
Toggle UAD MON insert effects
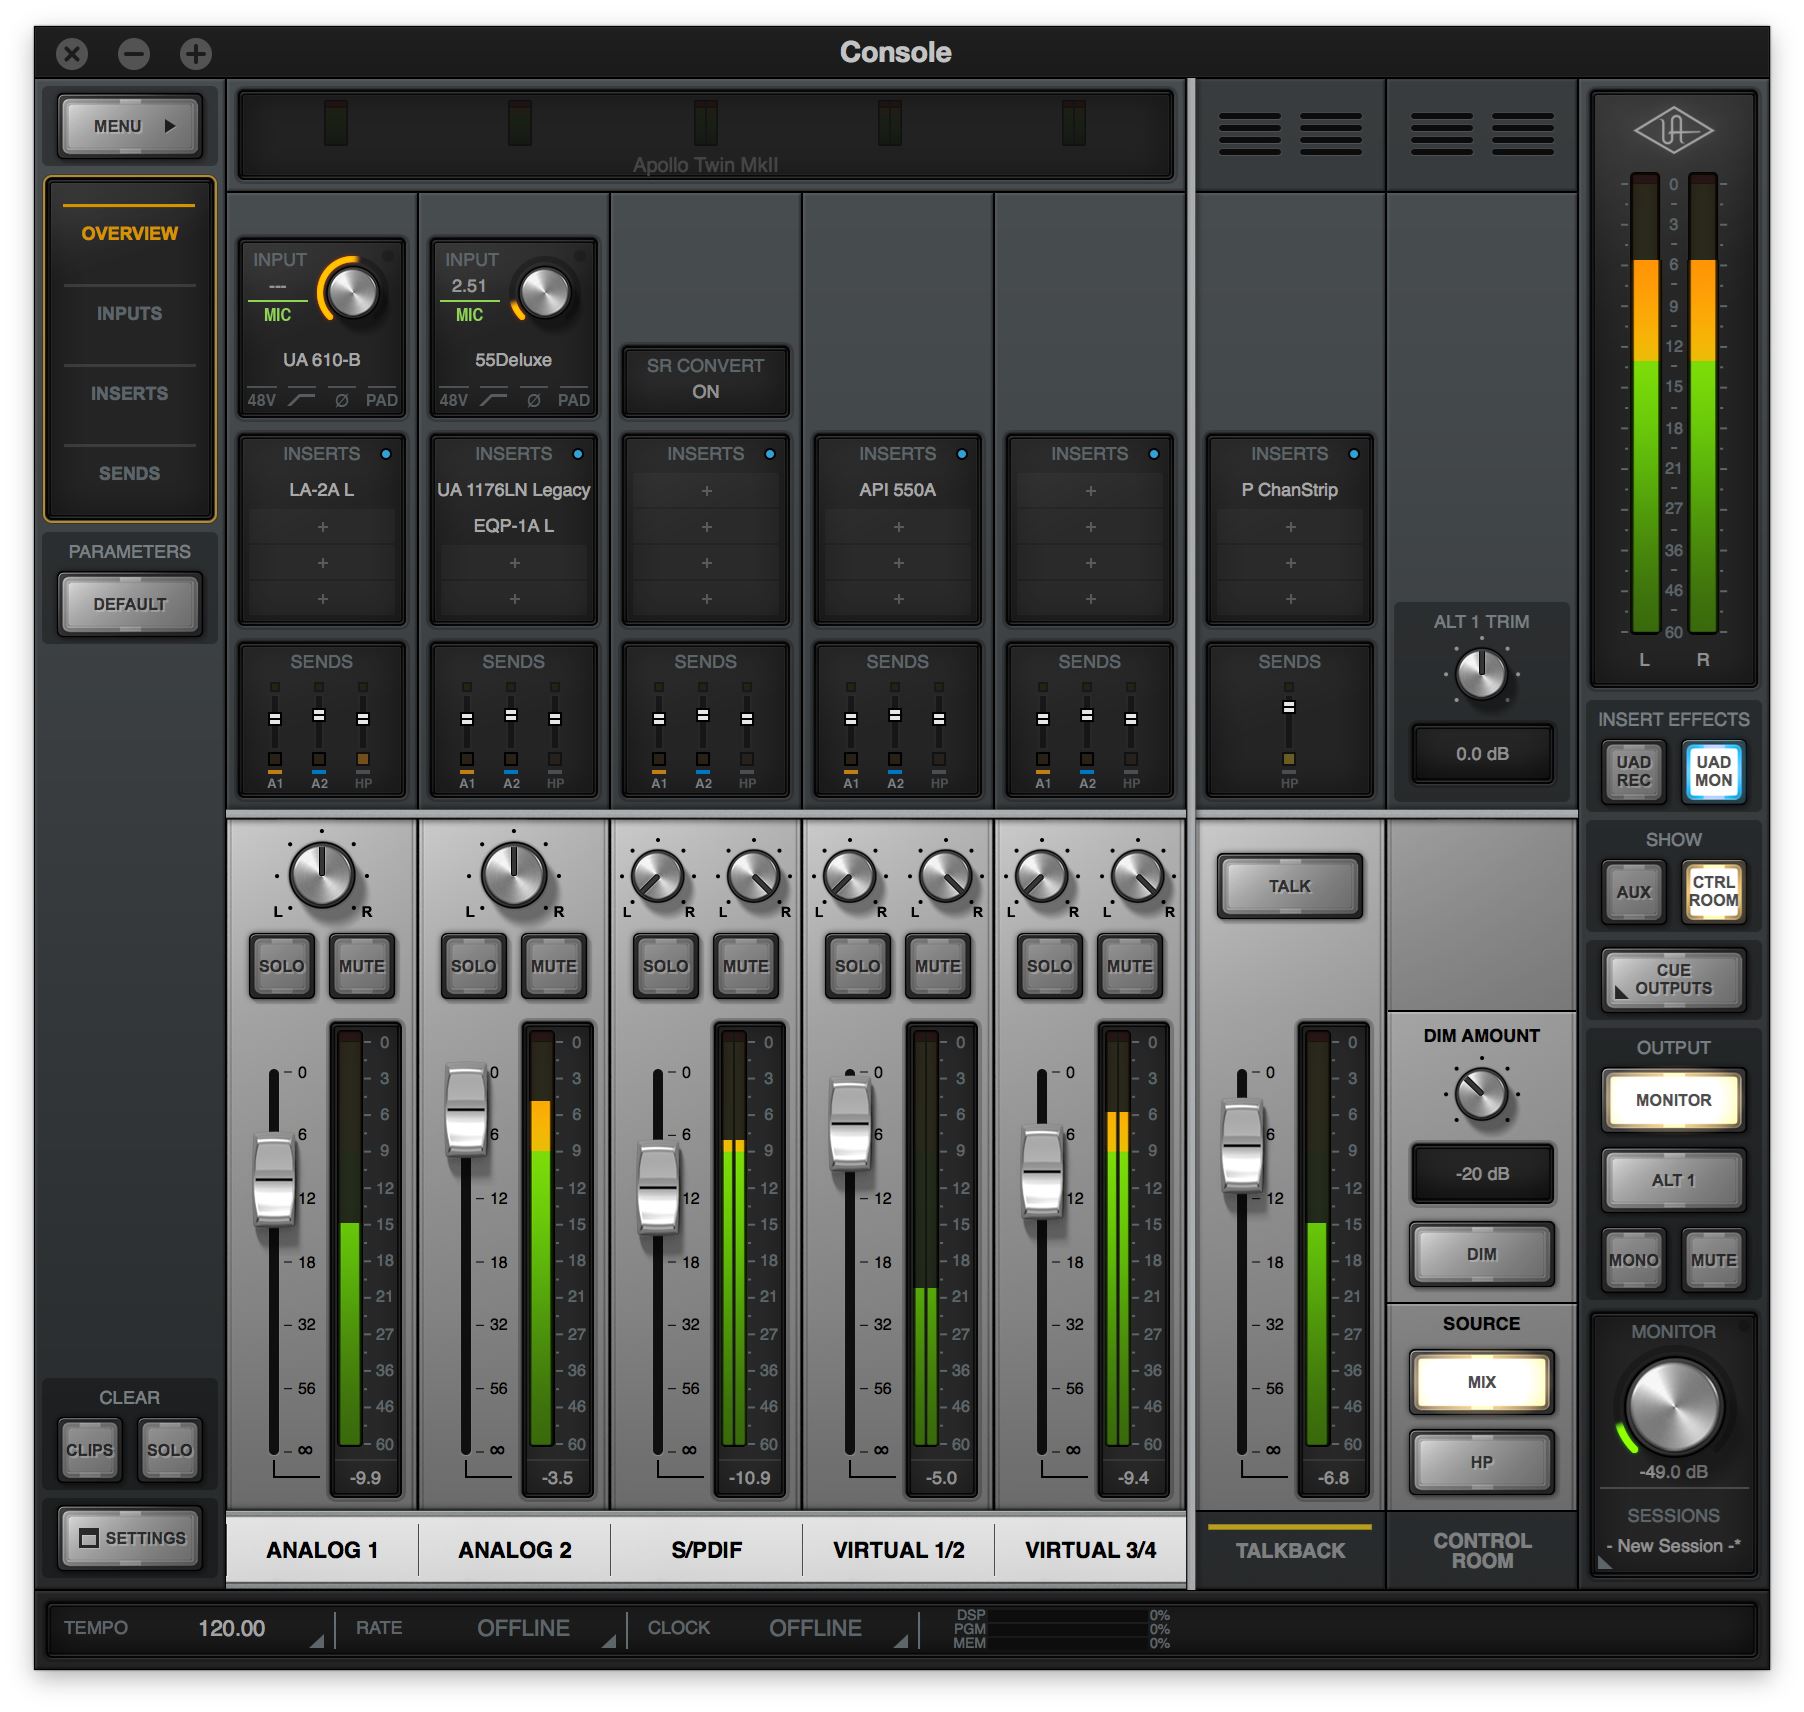(x=1713, y=771)
